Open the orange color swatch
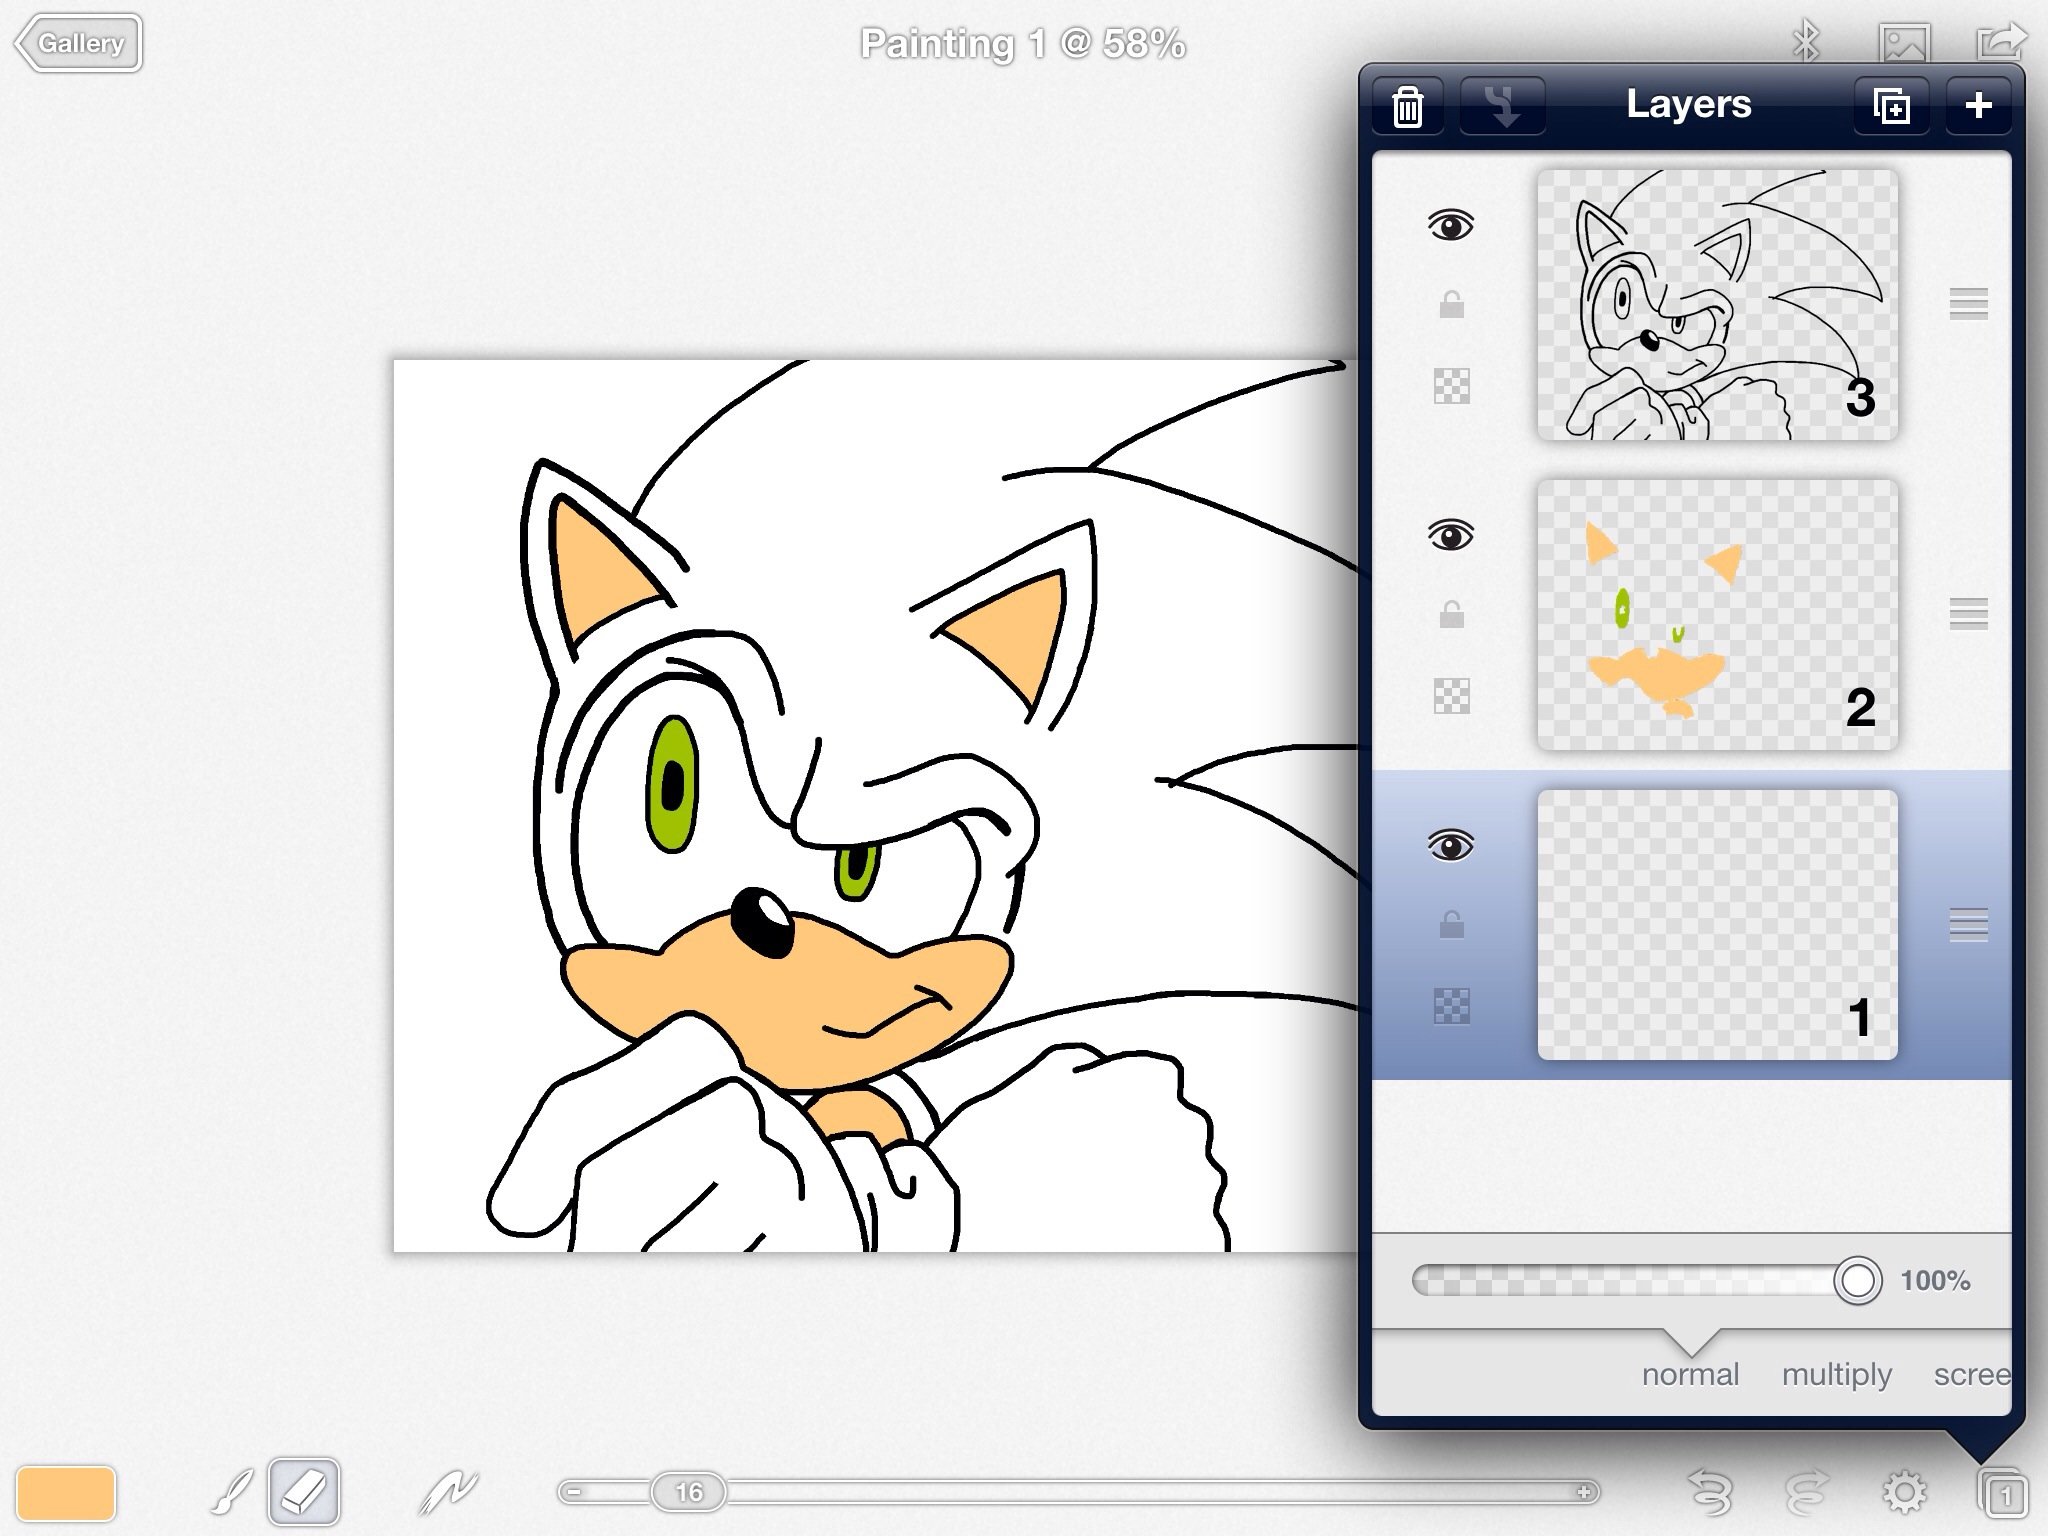This screenshot has width=2048, height=1536. click(x=66, y=1493)
